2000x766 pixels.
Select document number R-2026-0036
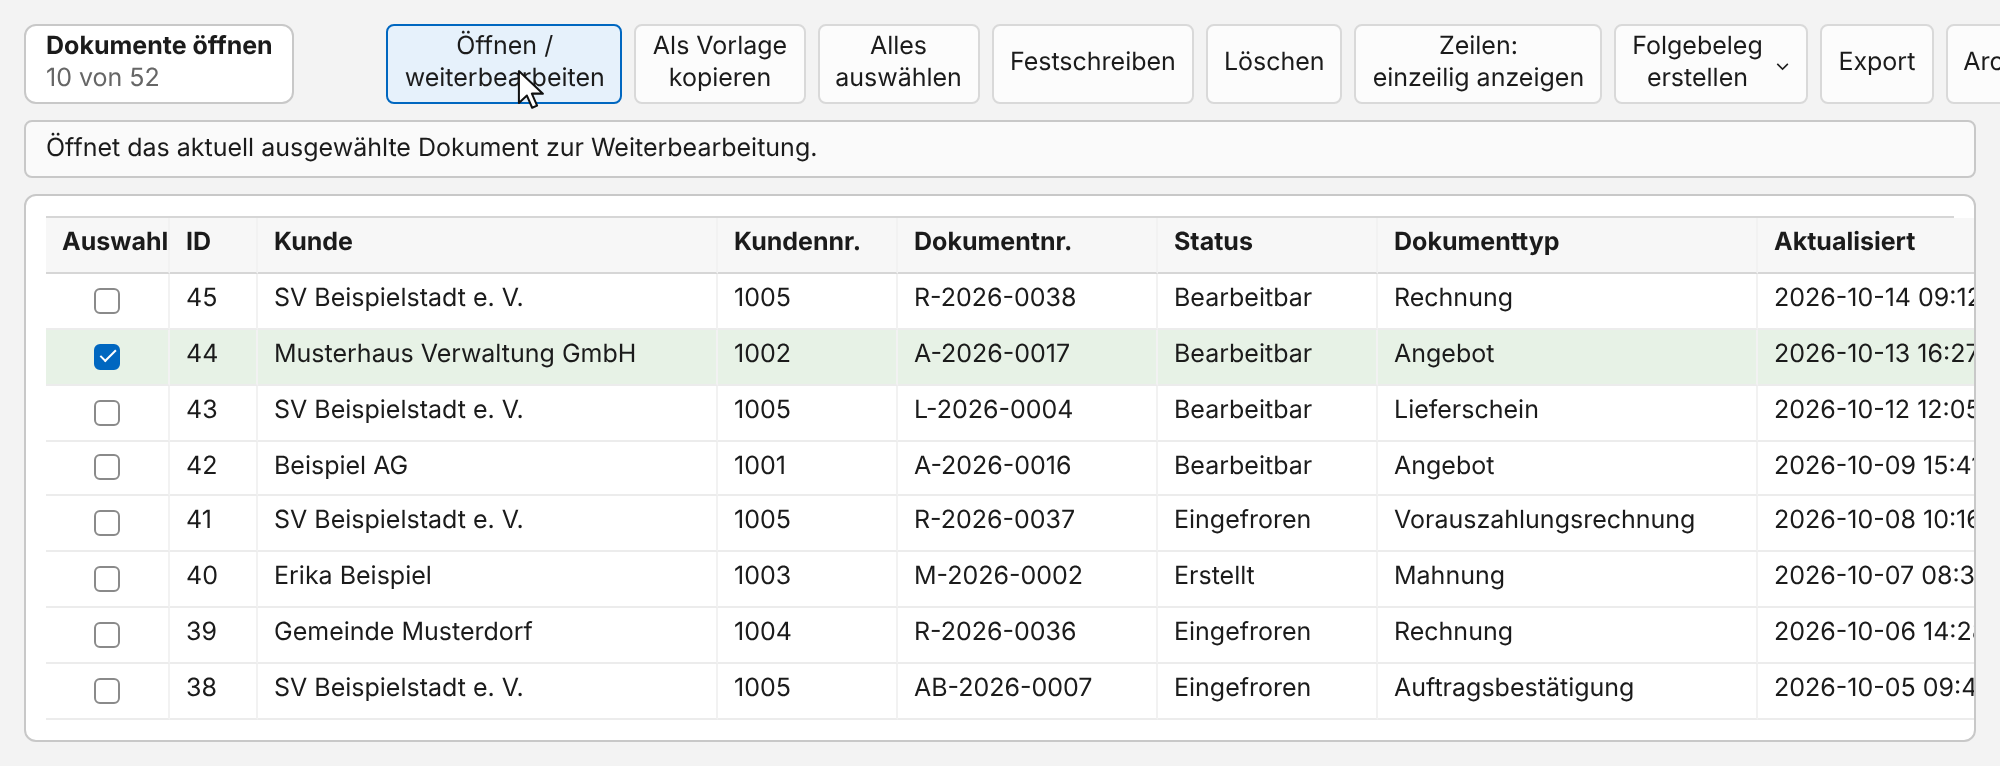pos(995,631)
